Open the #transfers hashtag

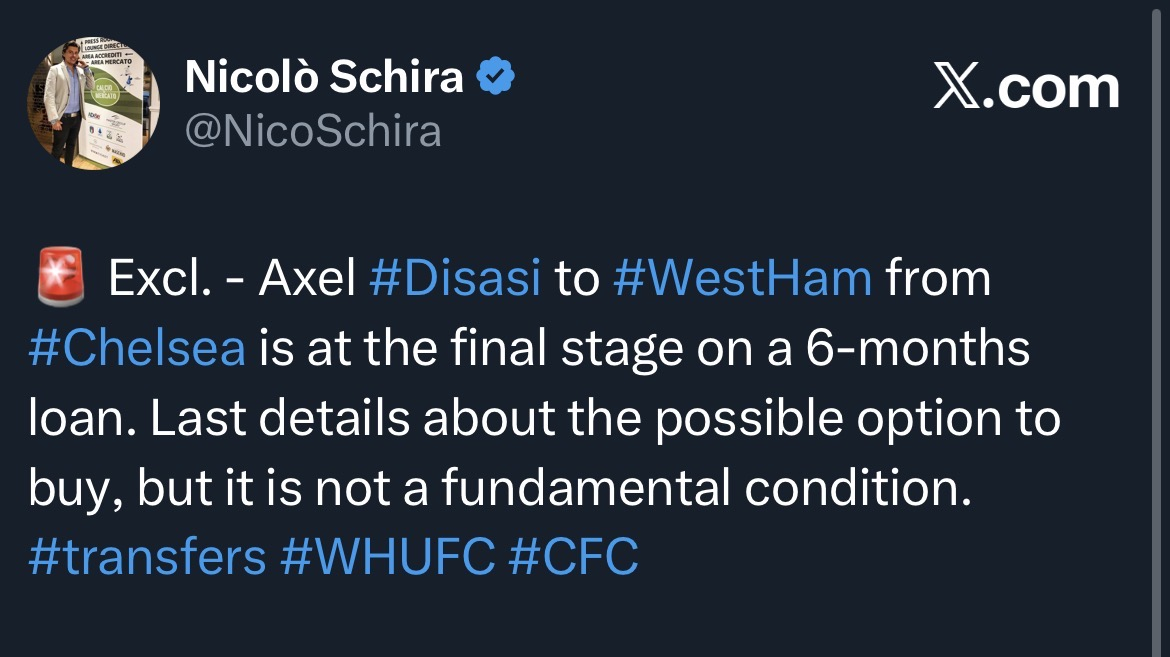click(147, 557)
